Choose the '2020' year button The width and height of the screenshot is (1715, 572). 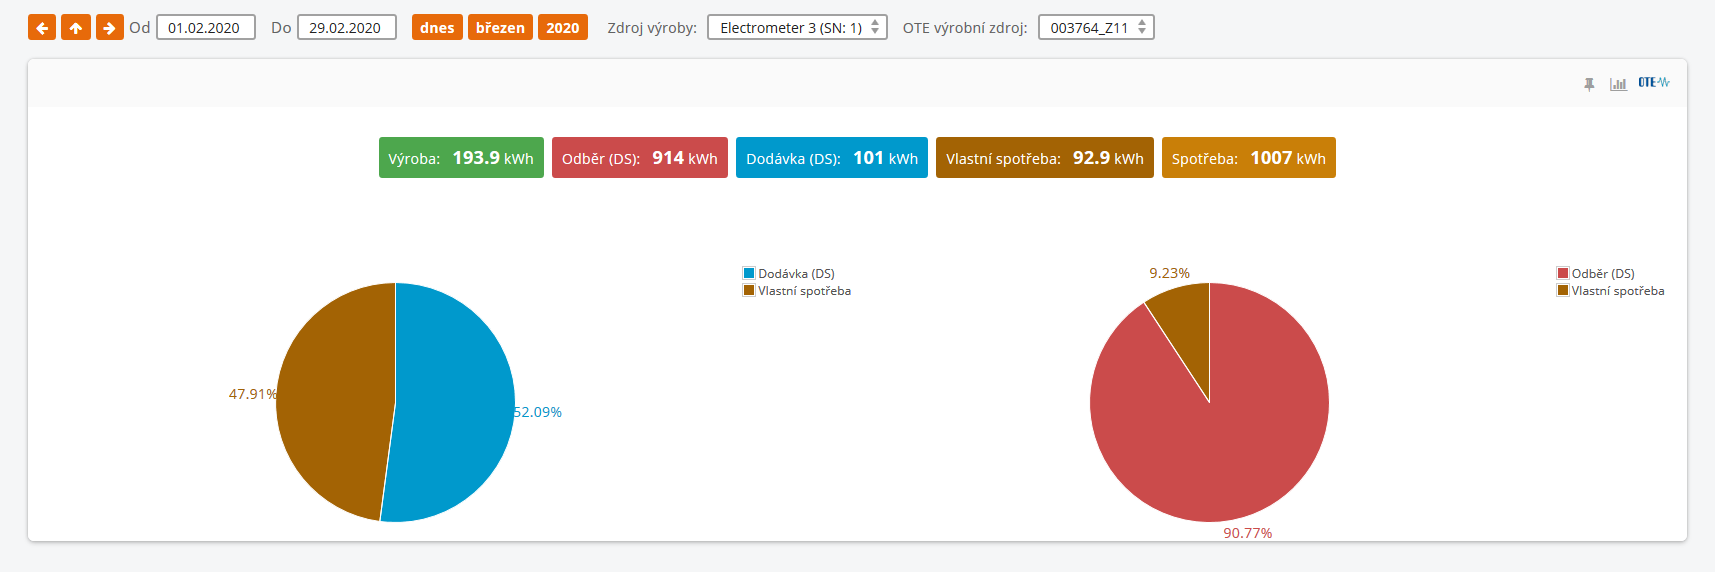[x=562, y=28]
